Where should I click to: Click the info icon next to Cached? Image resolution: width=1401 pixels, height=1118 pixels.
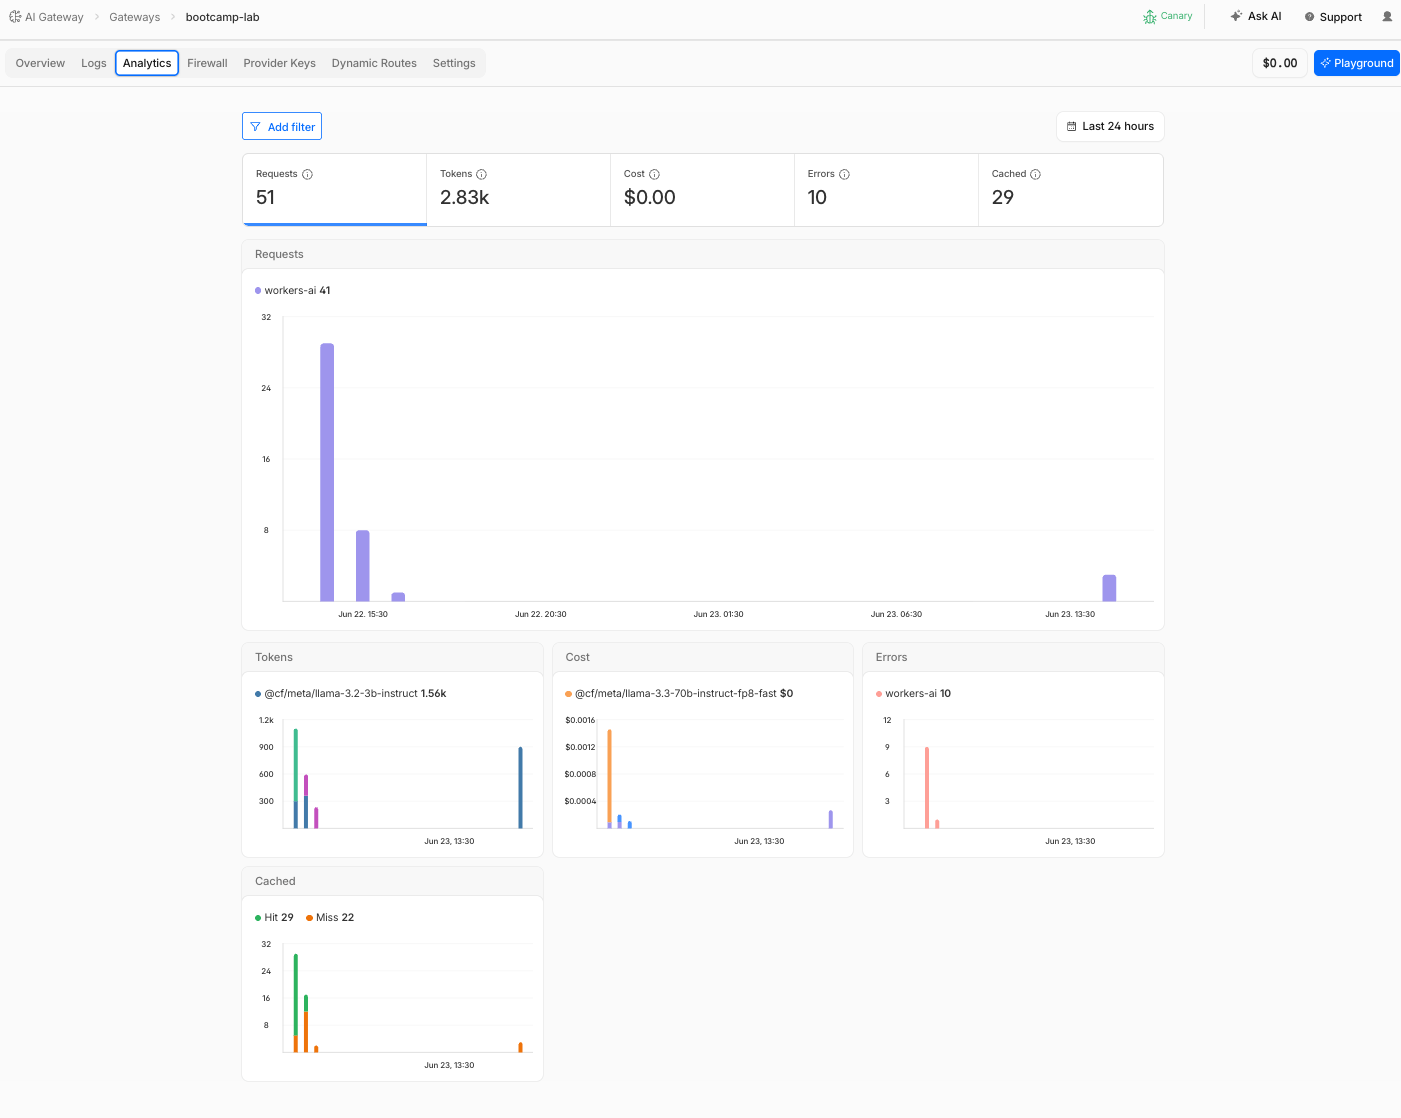tap(1036, 174)
